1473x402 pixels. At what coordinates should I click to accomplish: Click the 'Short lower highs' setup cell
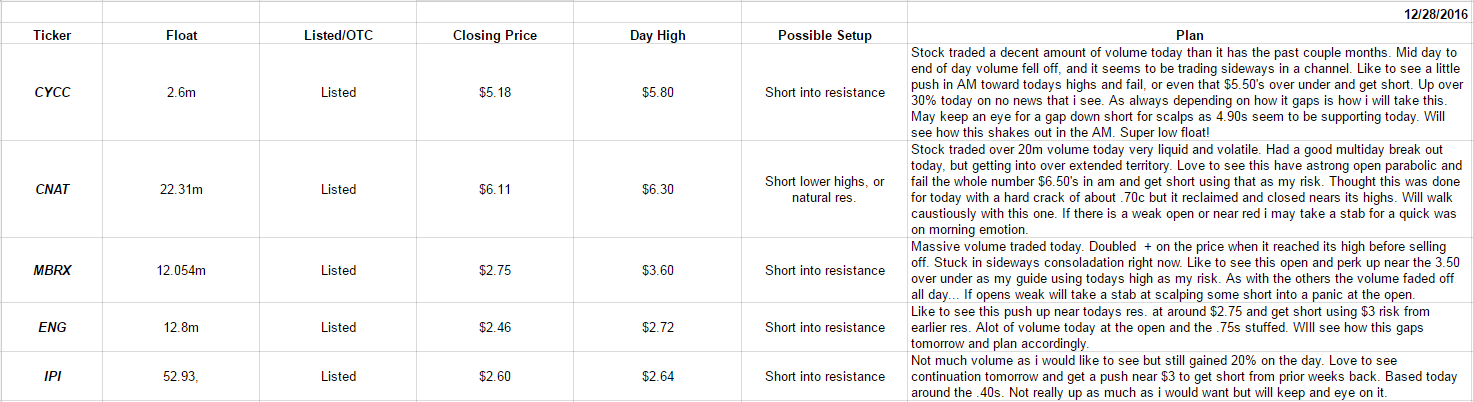pyautogui.click(x=824, y=189)
